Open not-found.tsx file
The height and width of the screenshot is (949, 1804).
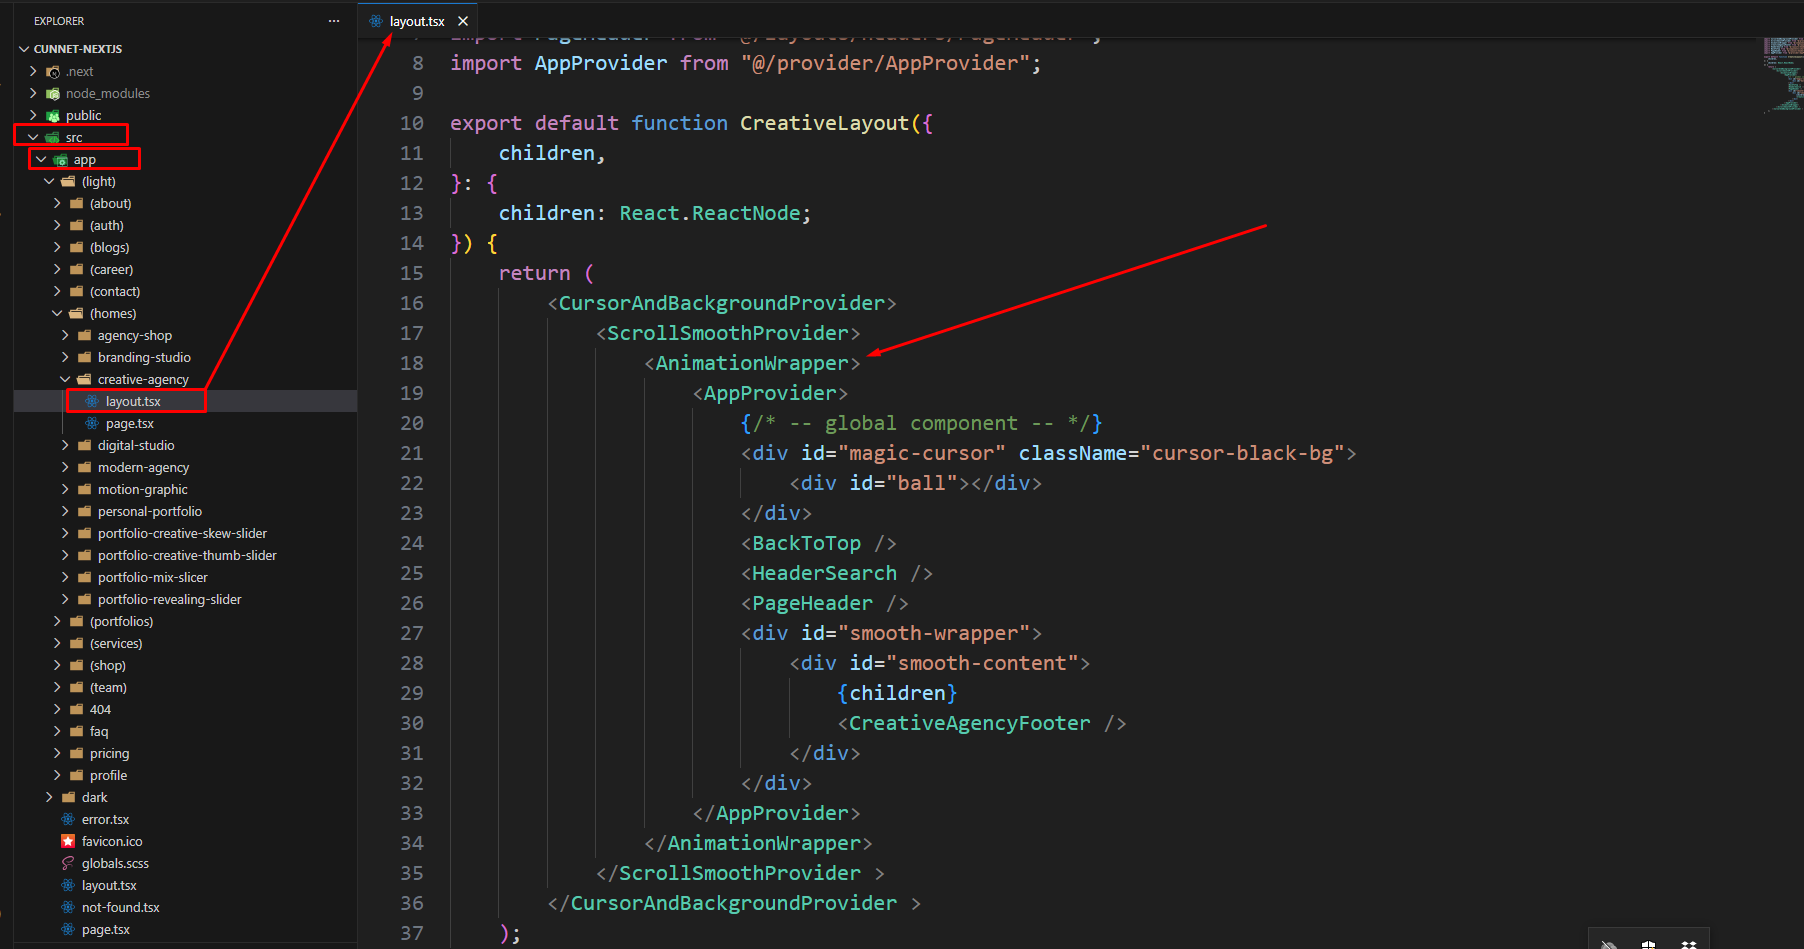point(120,907)
